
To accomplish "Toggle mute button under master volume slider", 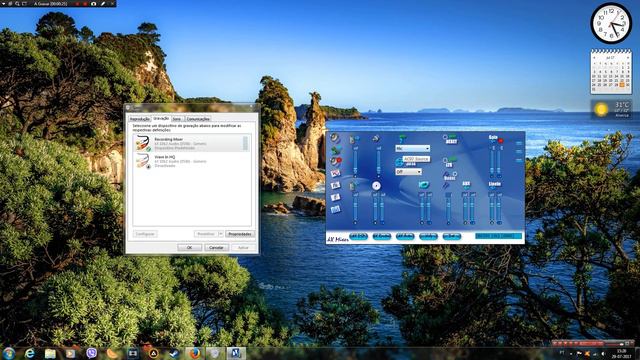I will tap(355, 176).
